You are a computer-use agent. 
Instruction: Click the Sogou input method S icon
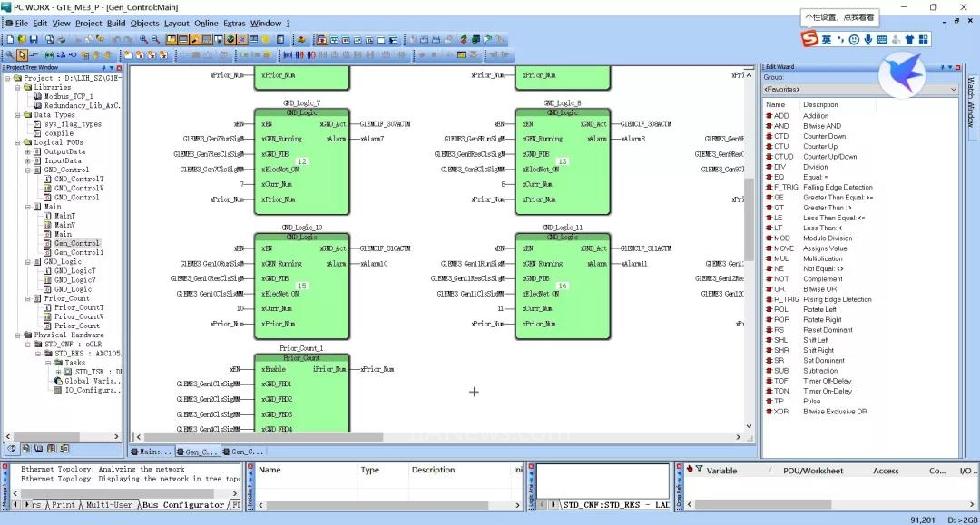click(807, 39)
